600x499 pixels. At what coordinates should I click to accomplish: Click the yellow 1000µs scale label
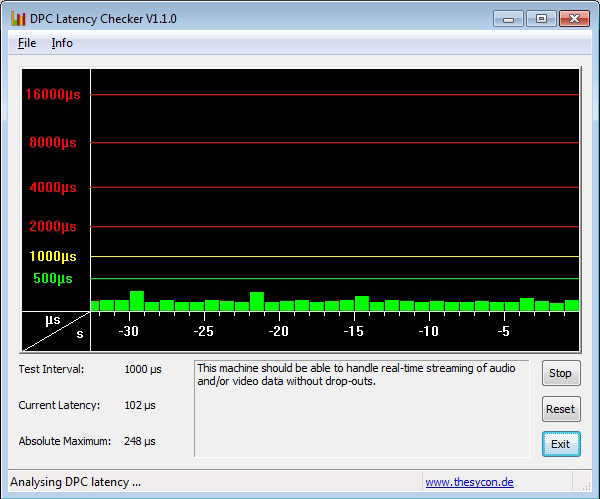point(53,256)
